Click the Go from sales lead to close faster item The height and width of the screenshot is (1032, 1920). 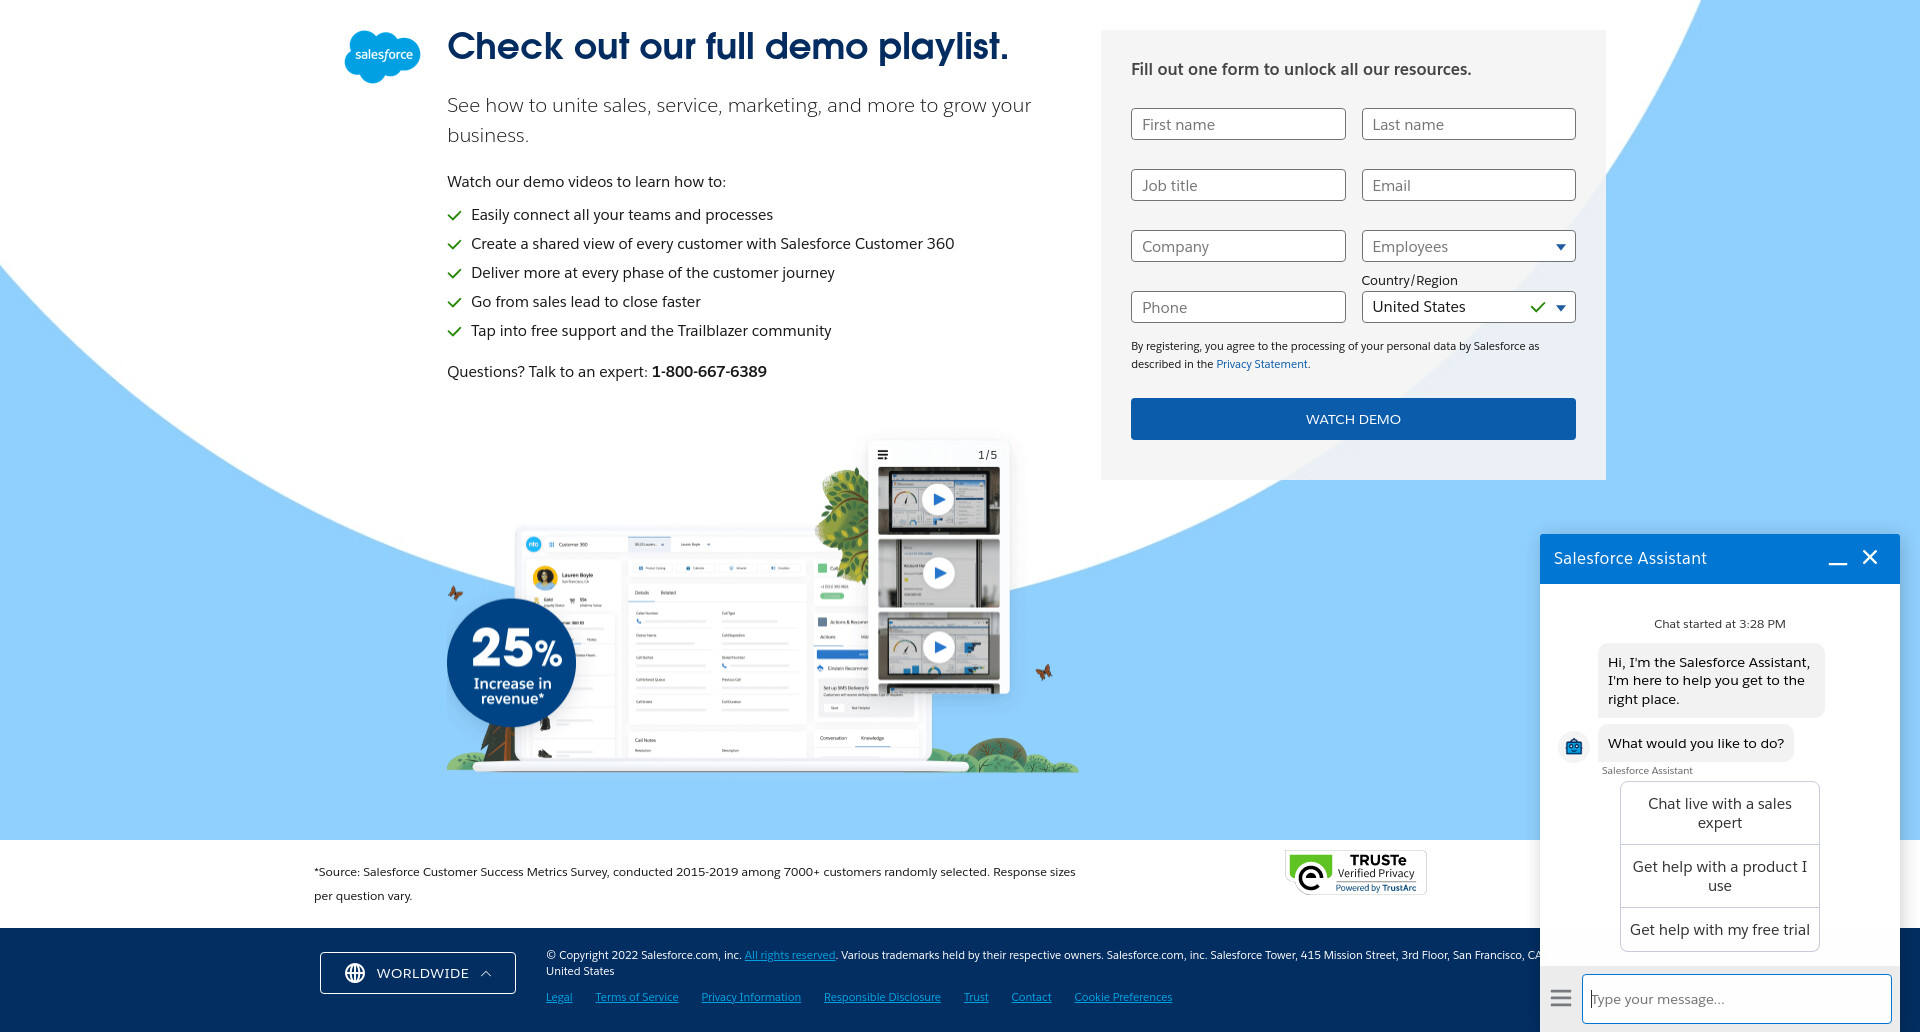pos(586,302)
